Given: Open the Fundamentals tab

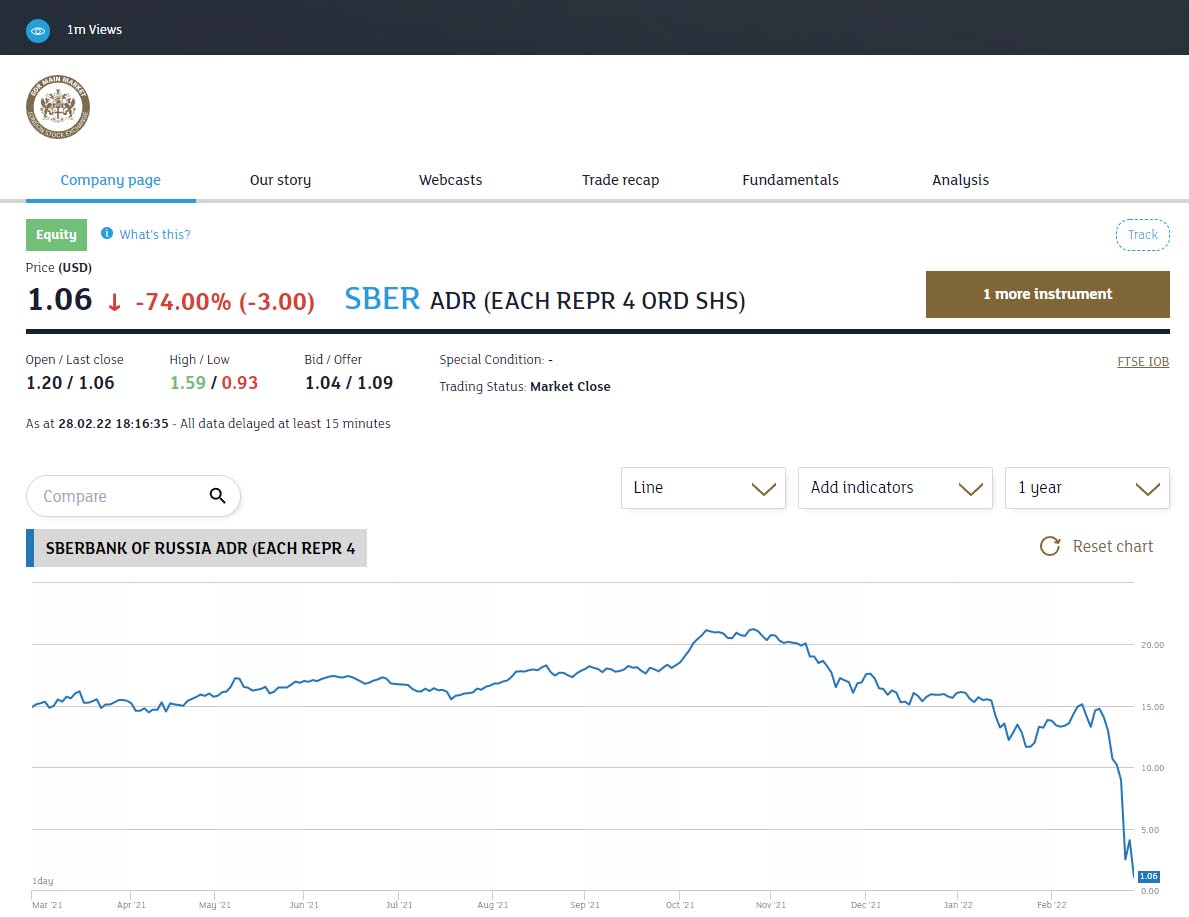Looking at the screenshot, I should [x=790, y=180].
